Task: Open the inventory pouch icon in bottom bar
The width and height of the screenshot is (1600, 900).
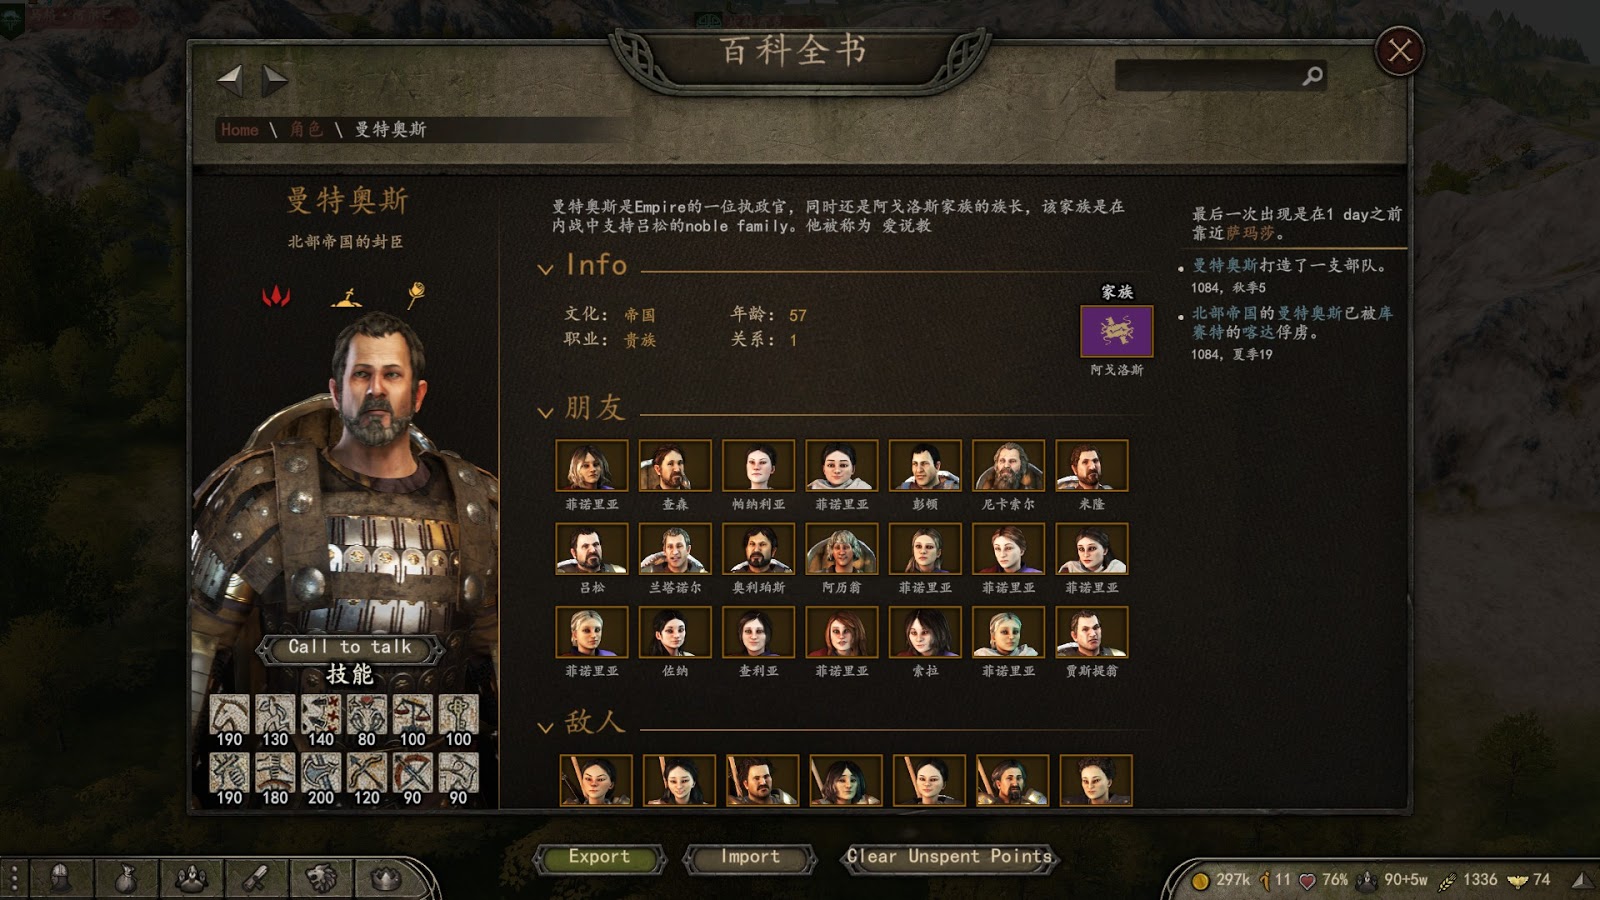Action: coord(125,878)
